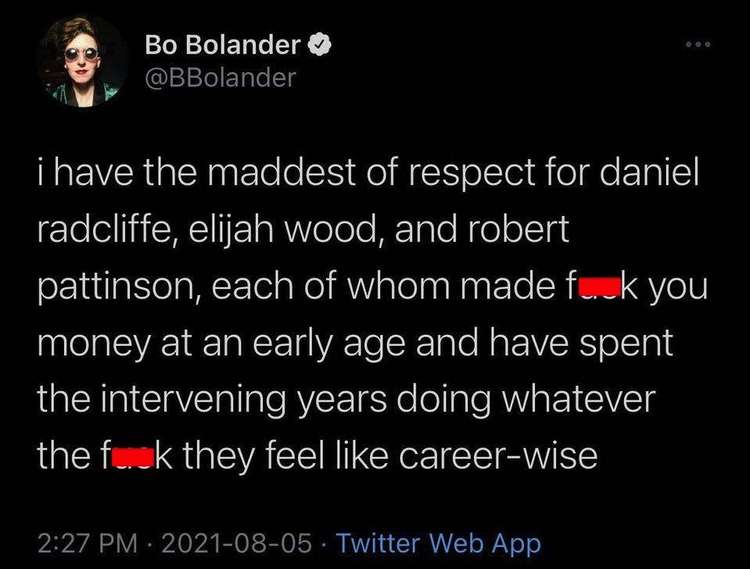Click the 2021-08-05 date text
This screenshot has height=569, width=750.
tap(237, 543)
